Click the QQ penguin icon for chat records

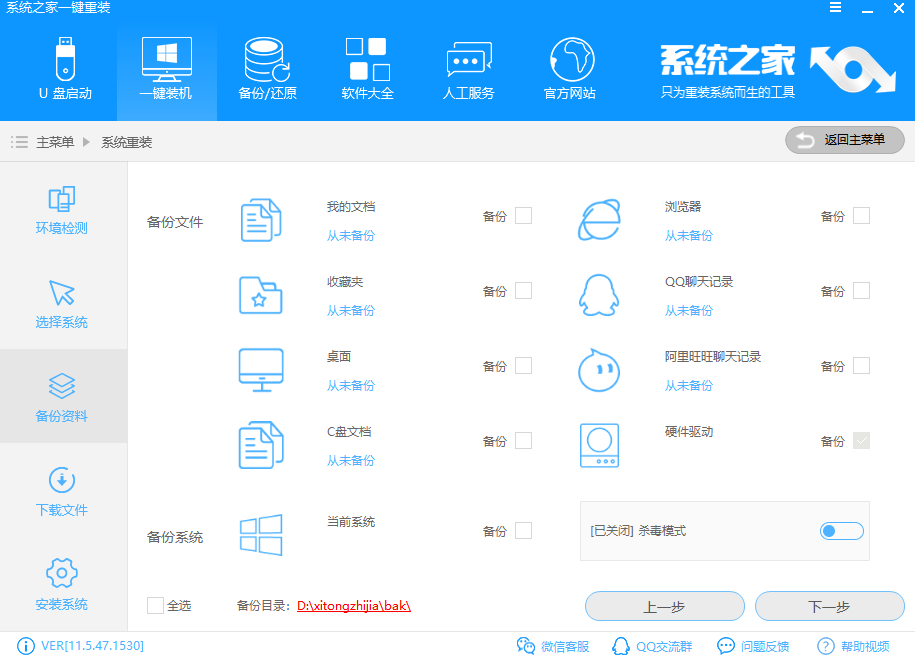599,291
